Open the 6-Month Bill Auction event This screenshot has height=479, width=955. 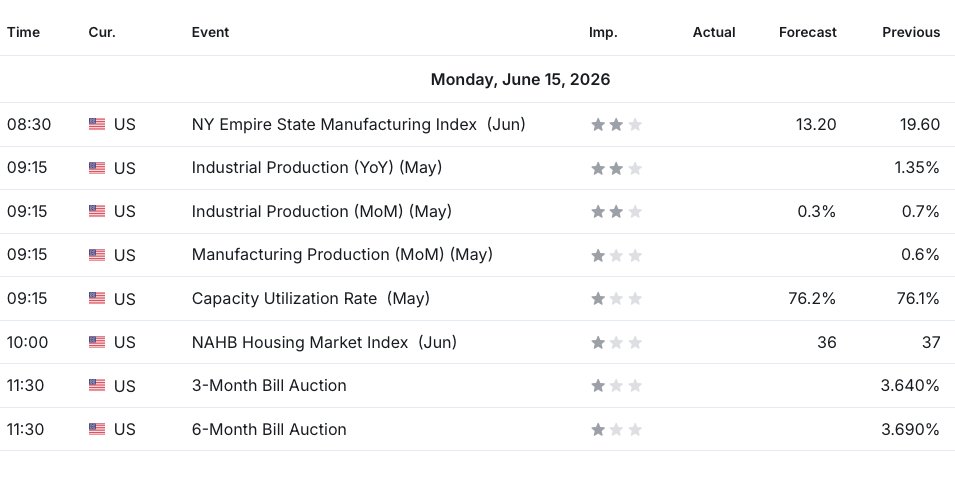click(x=269, y=429)
